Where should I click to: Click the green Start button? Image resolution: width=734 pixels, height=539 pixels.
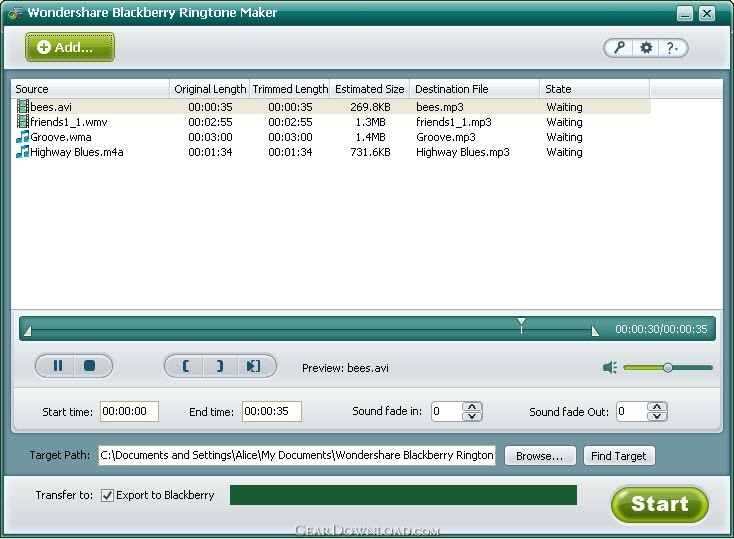tap(660, 504)
